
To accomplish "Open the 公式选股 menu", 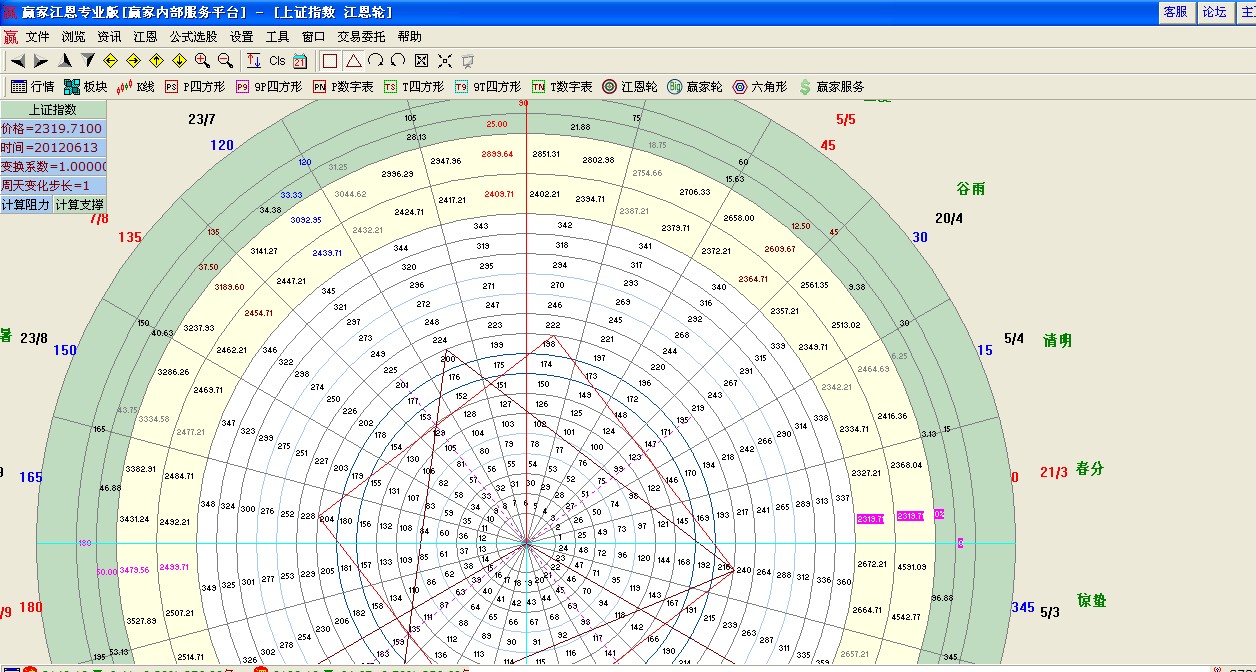I will point(193,36).
